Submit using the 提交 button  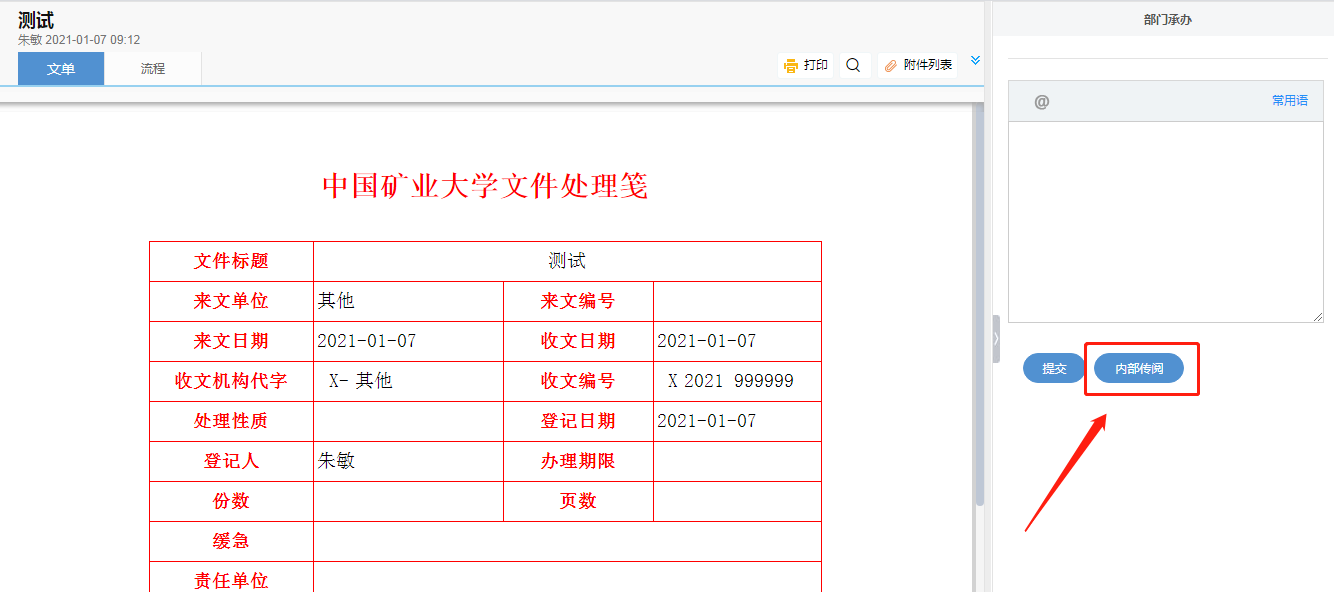(1054, 368)
